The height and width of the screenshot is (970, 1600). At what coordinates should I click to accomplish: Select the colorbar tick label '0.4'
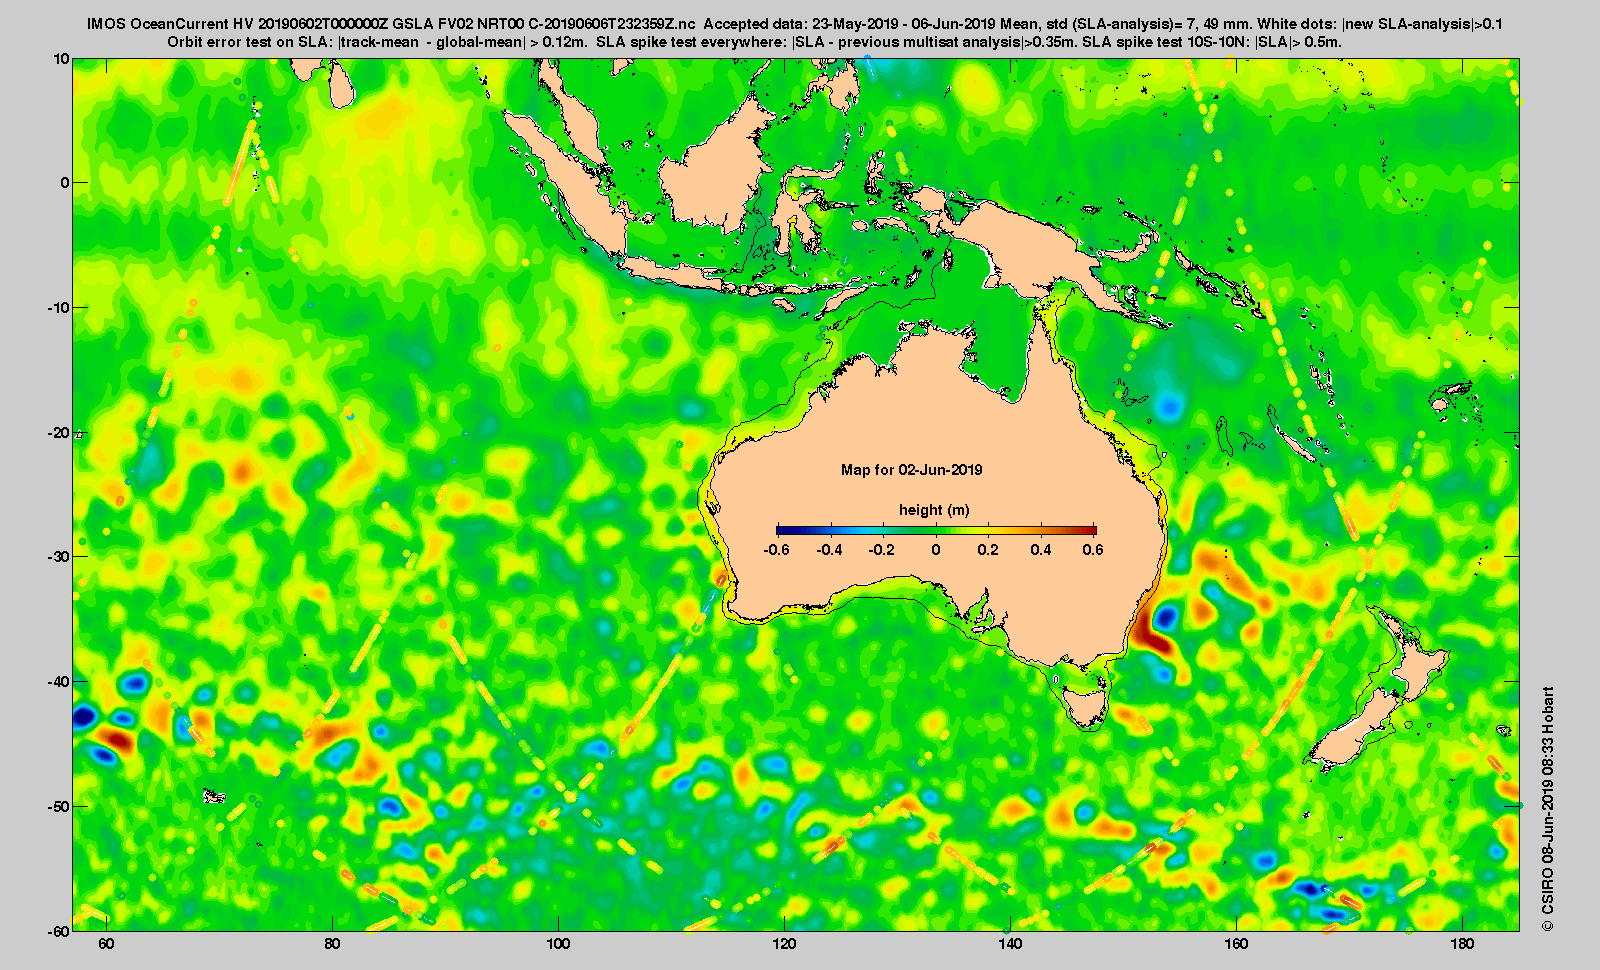click(1041, 550)
